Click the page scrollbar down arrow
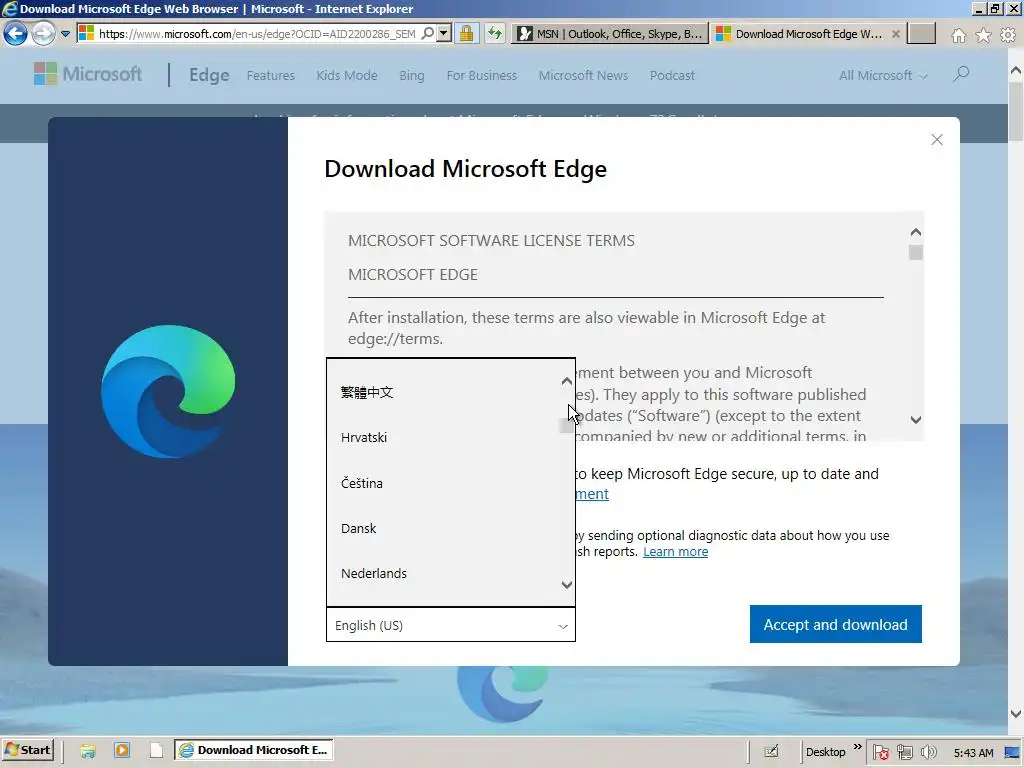The height and width of the screenshot is (768, 1024). click(1016, 714)
